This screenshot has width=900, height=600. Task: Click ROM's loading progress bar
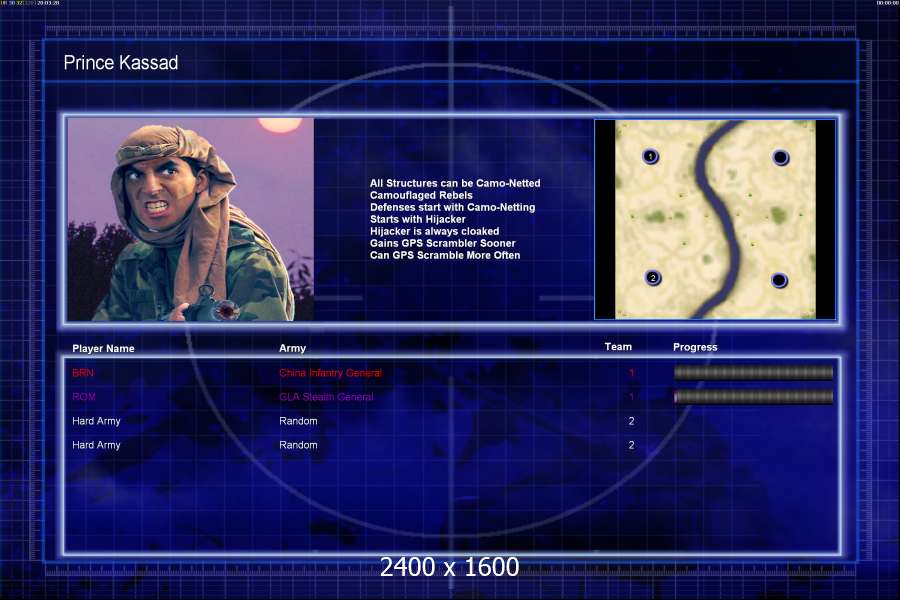[753, 397]
